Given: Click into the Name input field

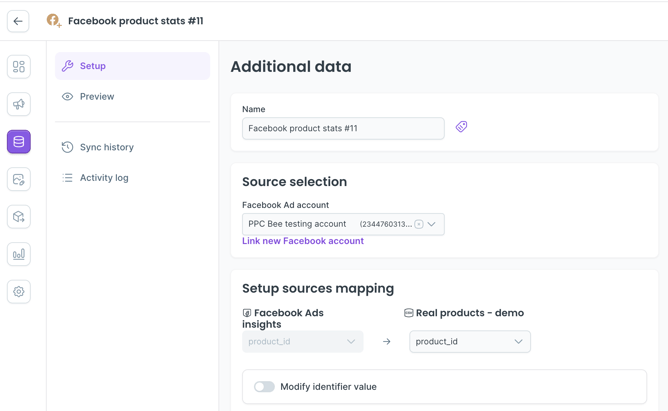Looking at the screenshot, I should 342,128.
